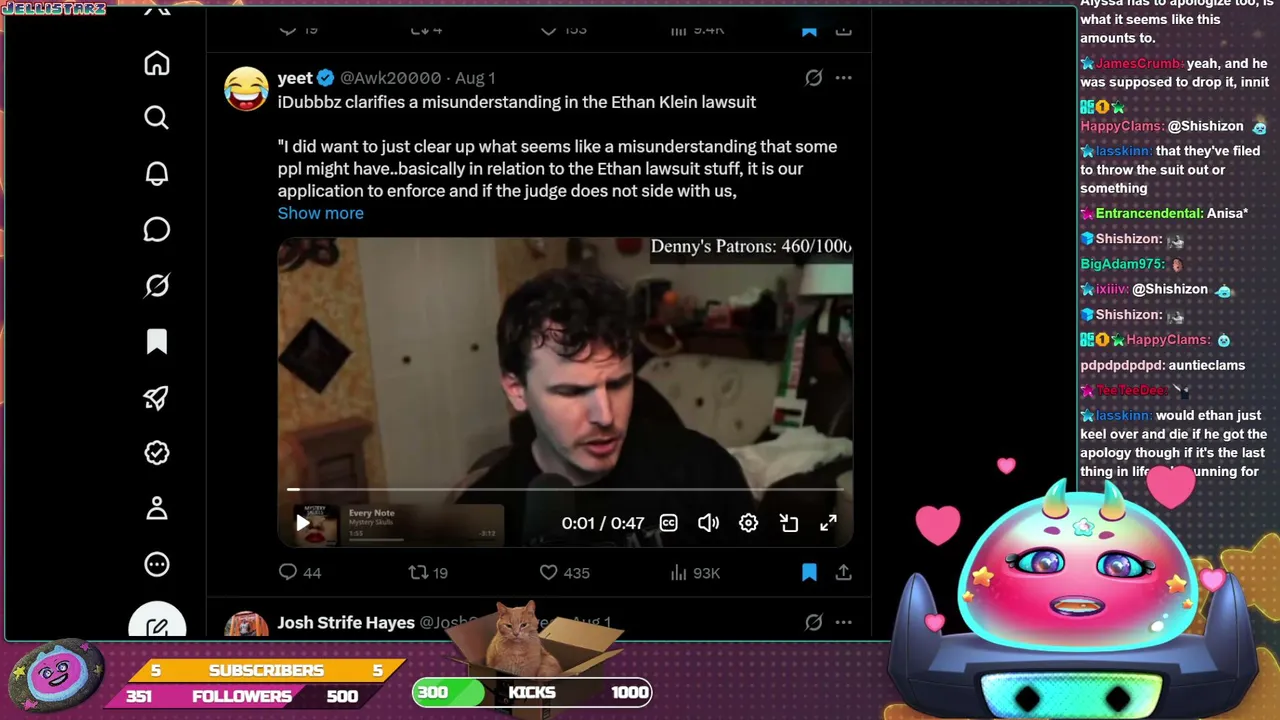Share yeet's post
The height and width of the screenshot is (720, 1280).
(x=844, y=573)
